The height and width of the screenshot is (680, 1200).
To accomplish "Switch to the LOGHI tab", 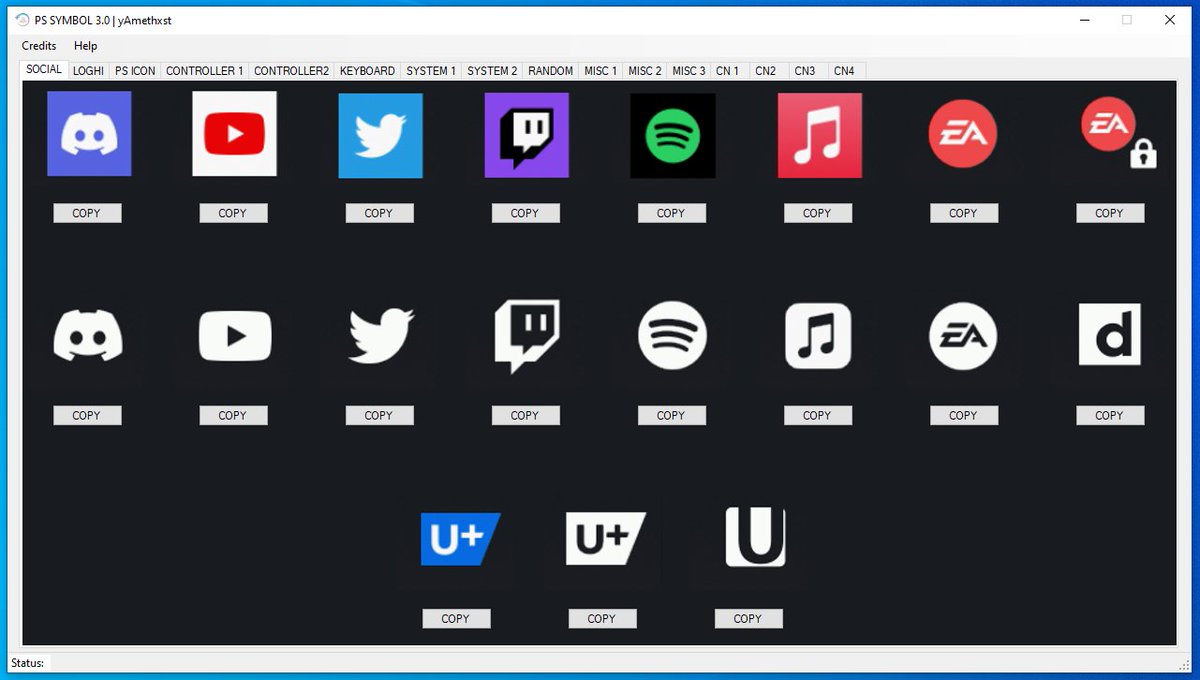I will [x=88, y=71].
